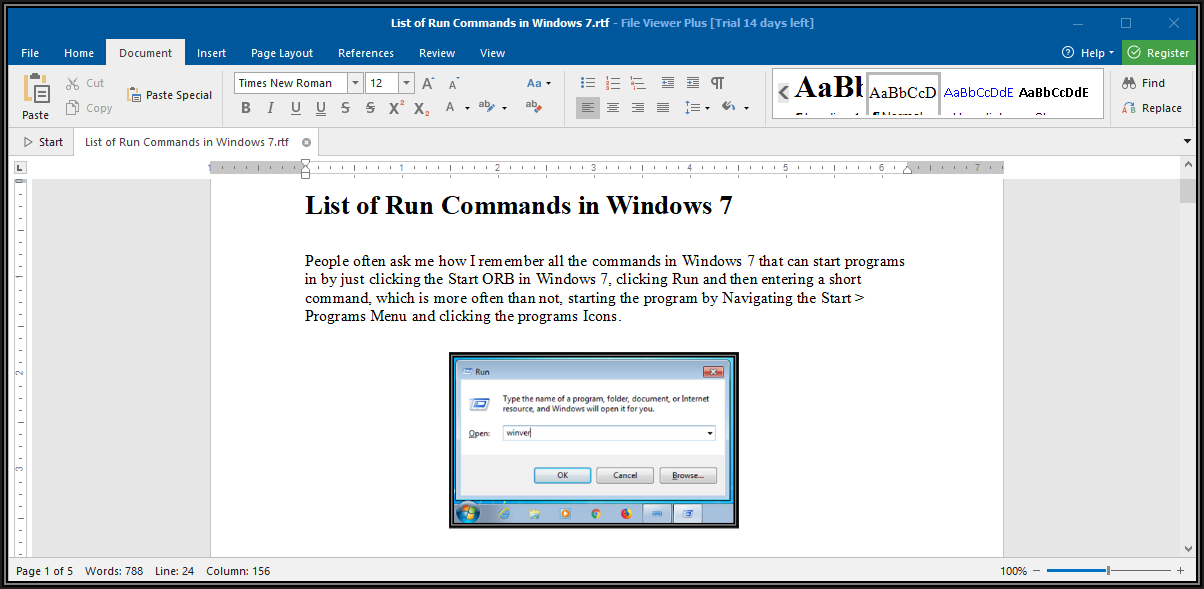Screen dimensions: 1204x589
Task: Apply the blue hyperlink style from the gallery
Action: coord(978,93)
